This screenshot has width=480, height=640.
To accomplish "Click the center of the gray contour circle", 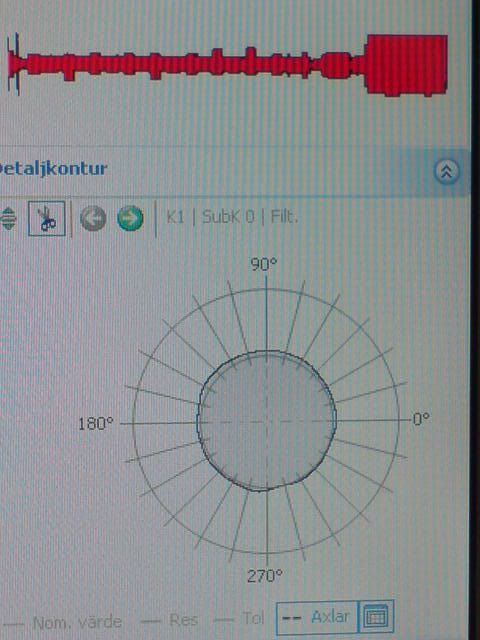I will pyautogui.click(x=267, y=421).
